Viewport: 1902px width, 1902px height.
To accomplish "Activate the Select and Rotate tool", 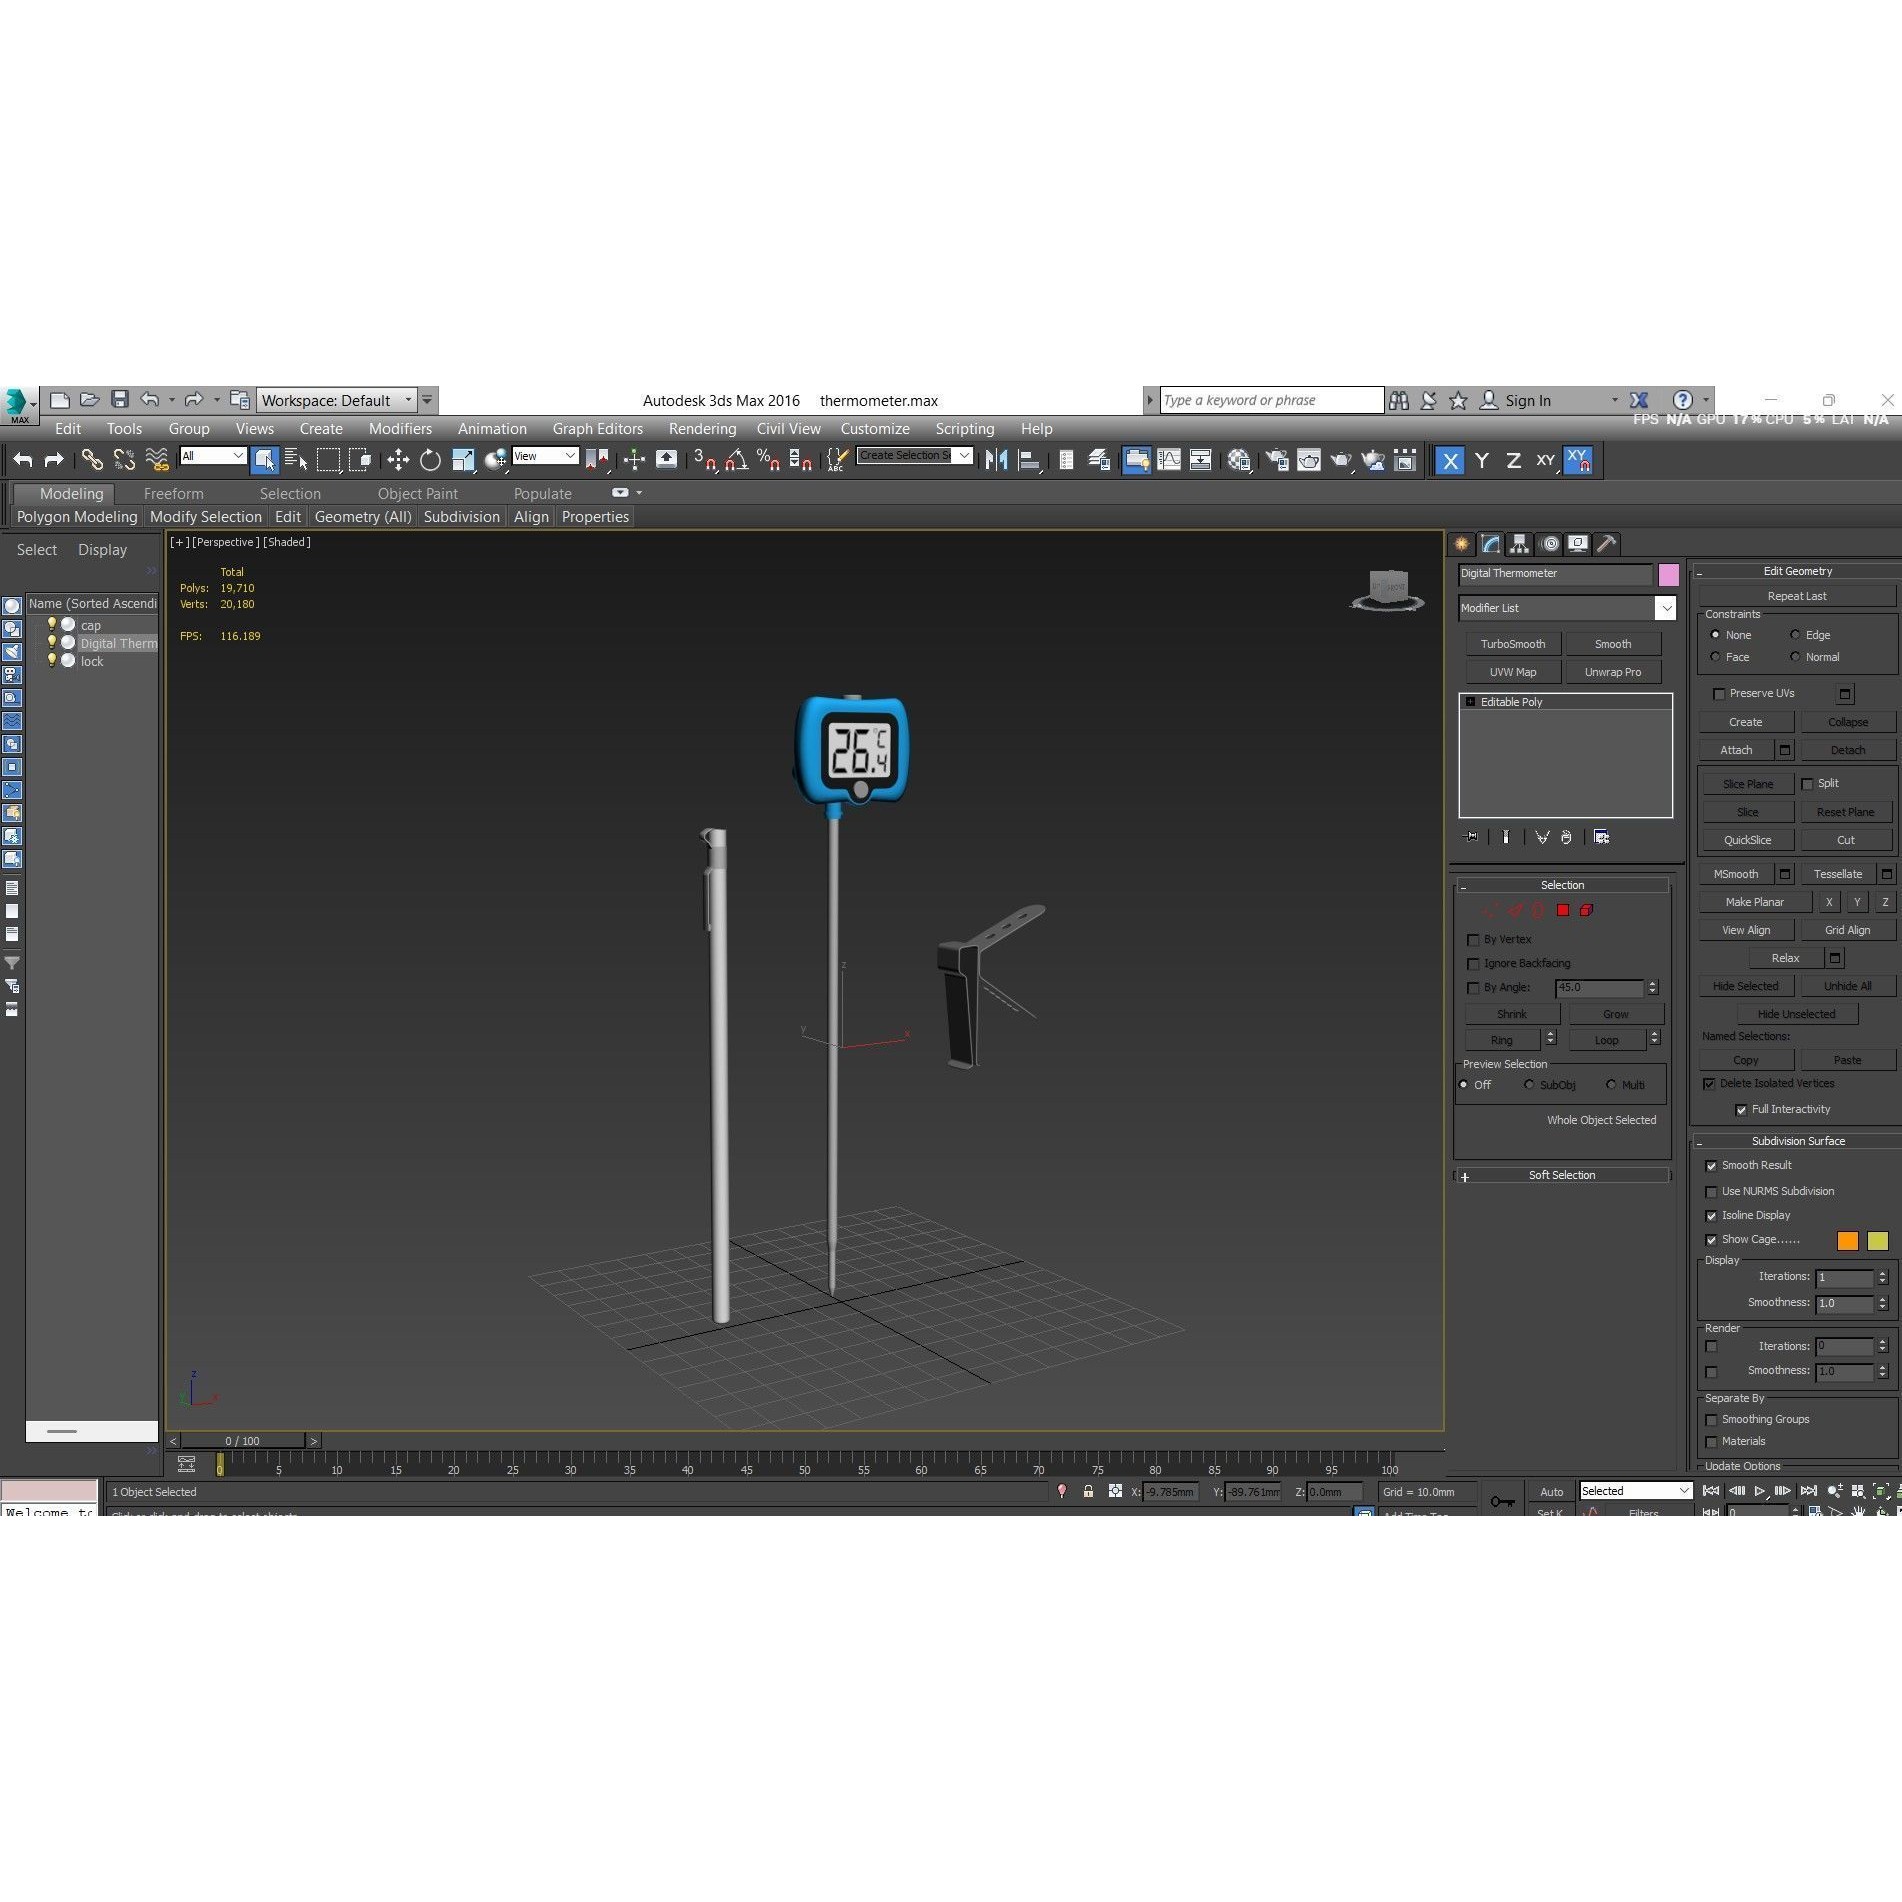I will coord(430,460).
